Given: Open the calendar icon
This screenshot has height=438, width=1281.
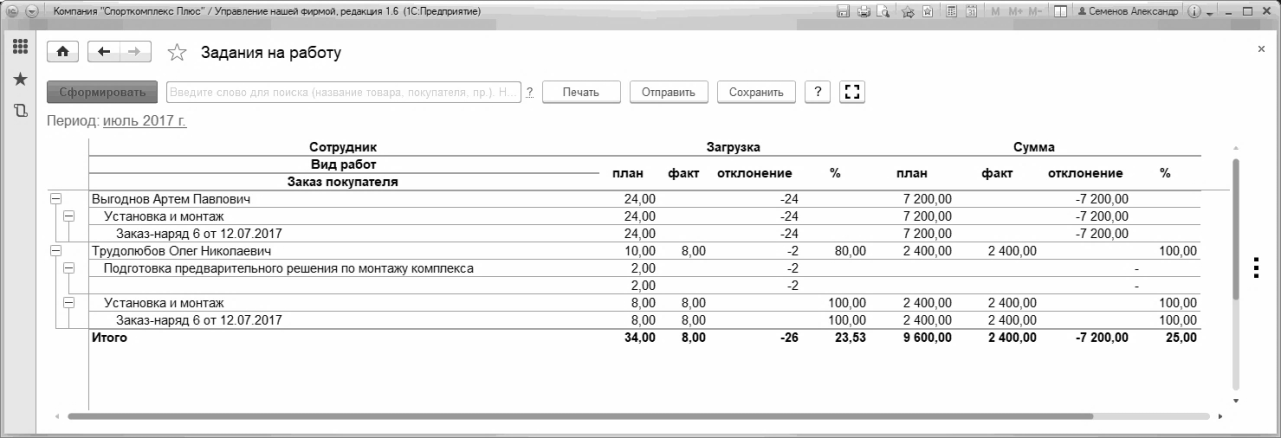Looking at the screenshot, I should (971, 11).
